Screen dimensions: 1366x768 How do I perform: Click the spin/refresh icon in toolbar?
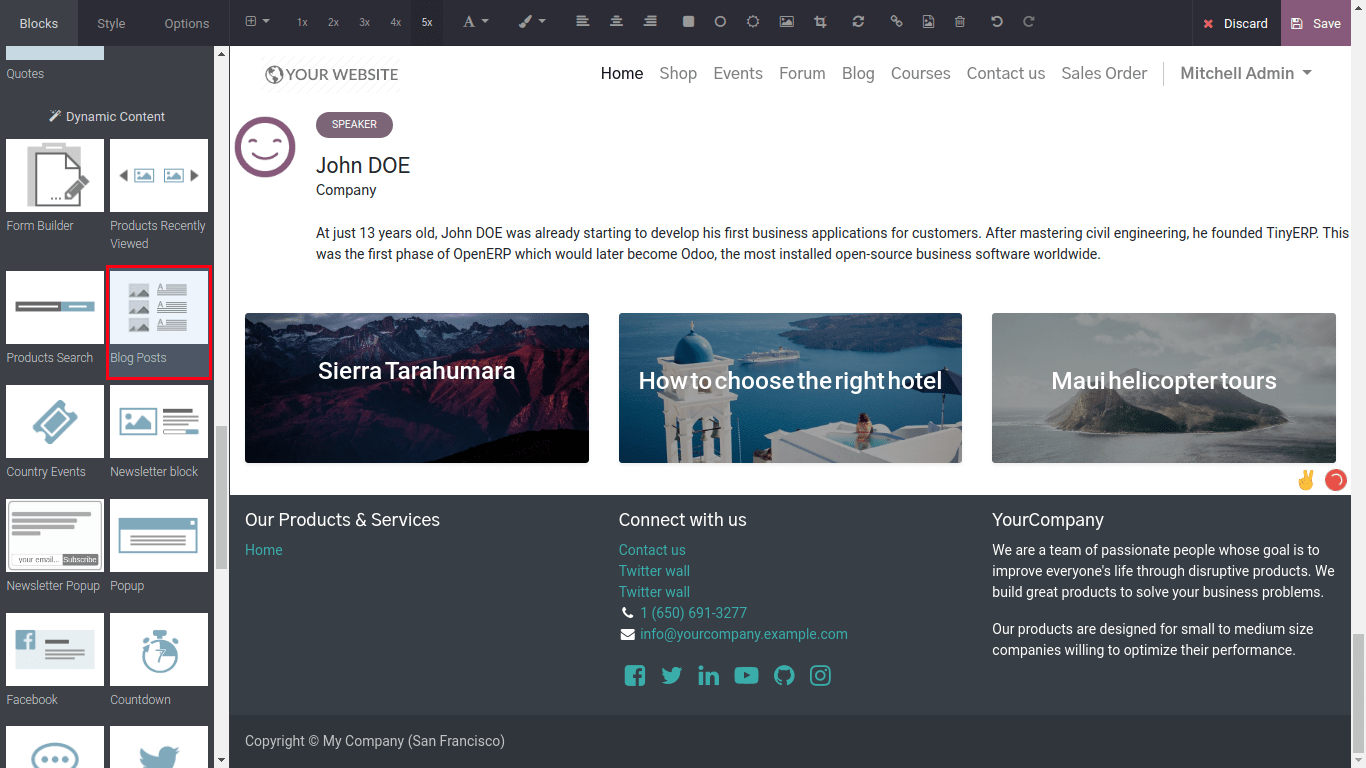click(858, 22)
